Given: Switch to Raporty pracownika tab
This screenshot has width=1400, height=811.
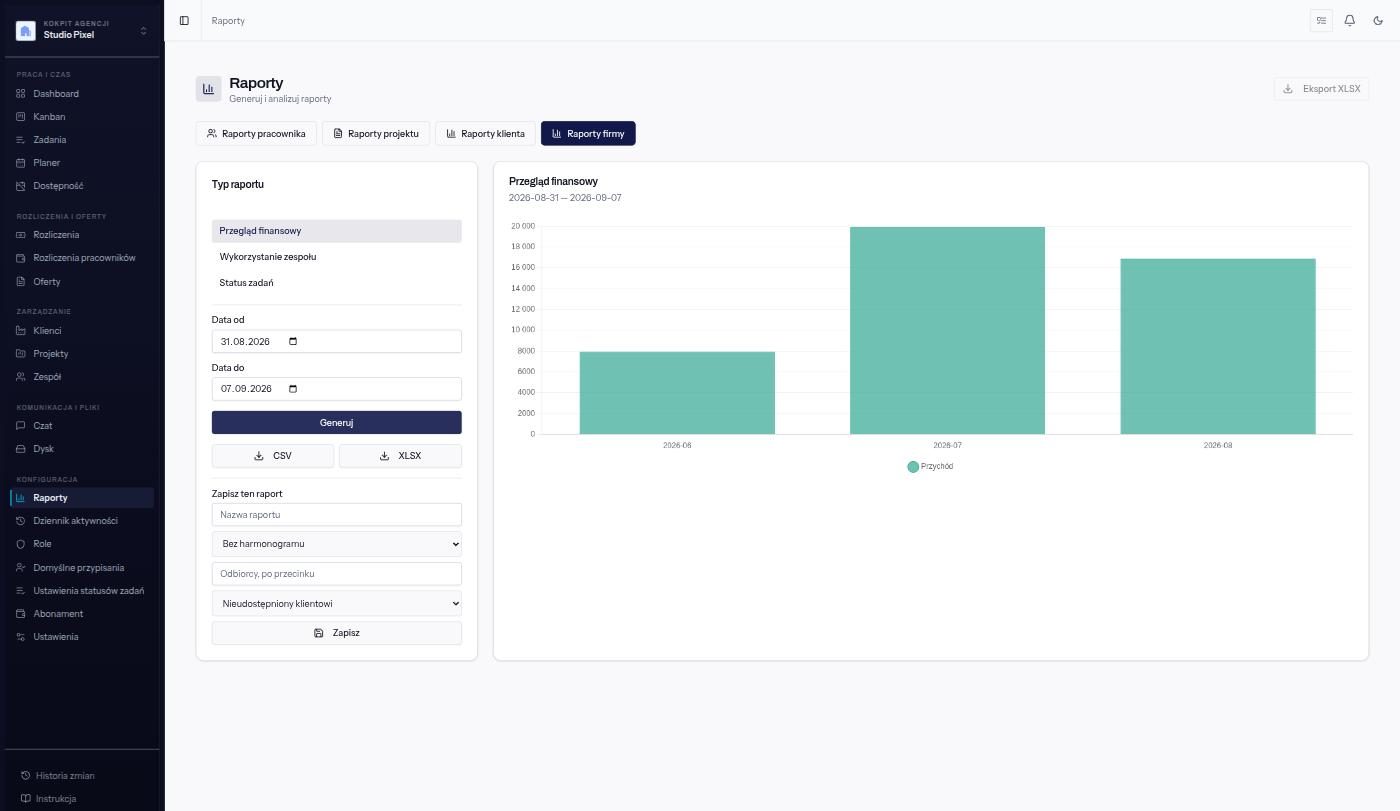Looking at the screenshot, I should (256, 134).
